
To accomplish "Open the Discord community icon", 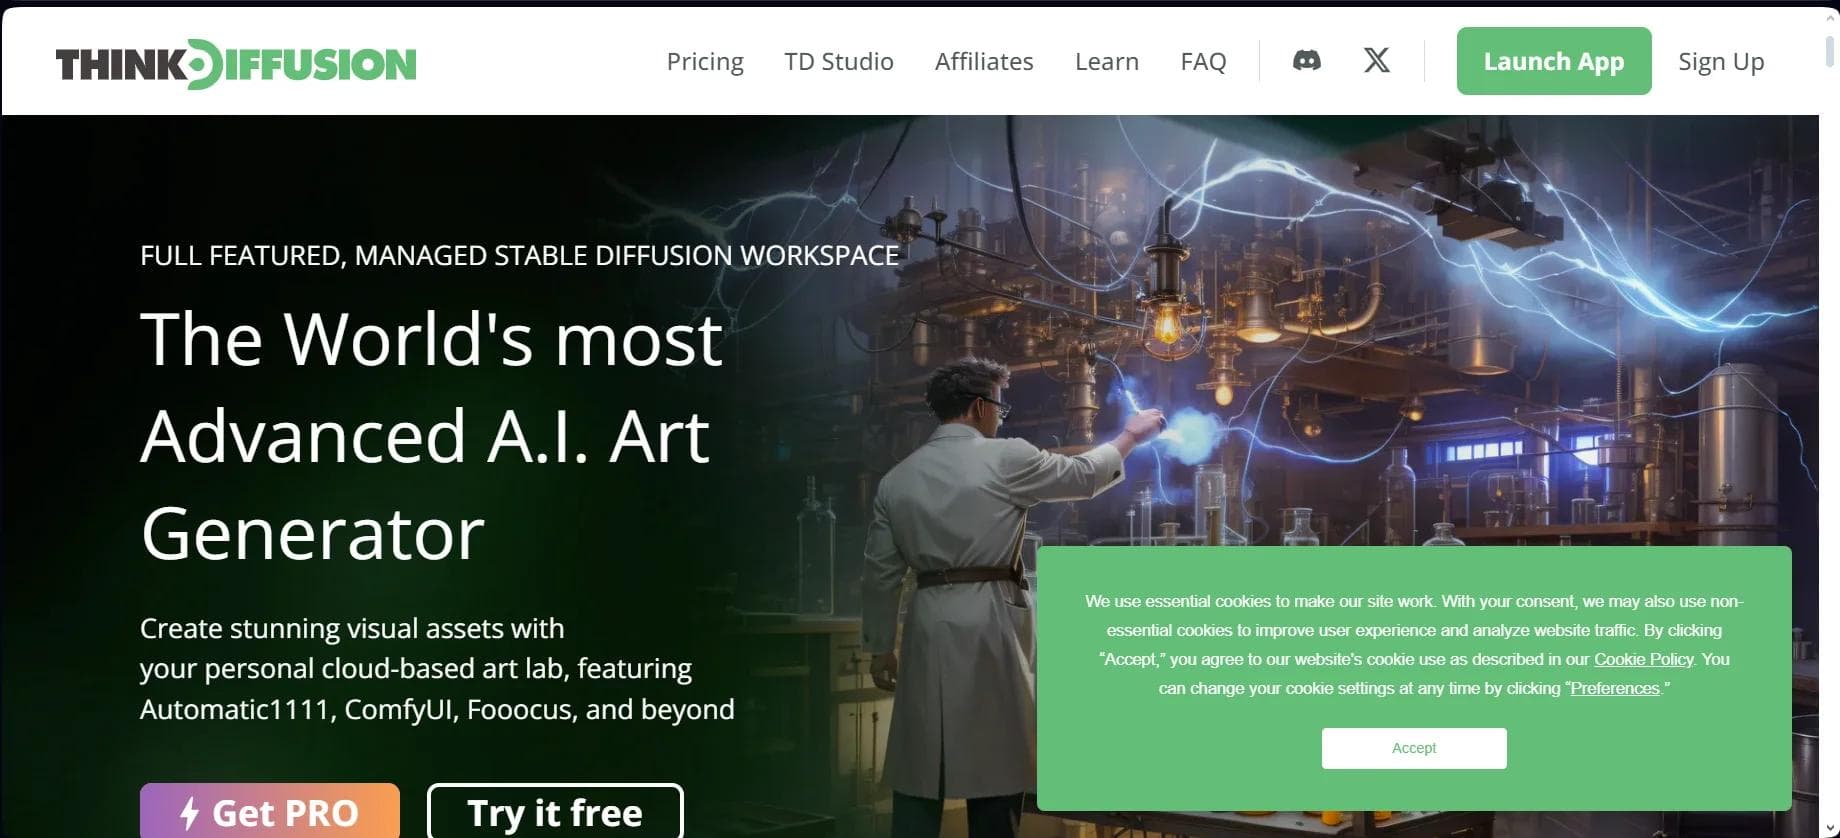I will point(1306,61).
